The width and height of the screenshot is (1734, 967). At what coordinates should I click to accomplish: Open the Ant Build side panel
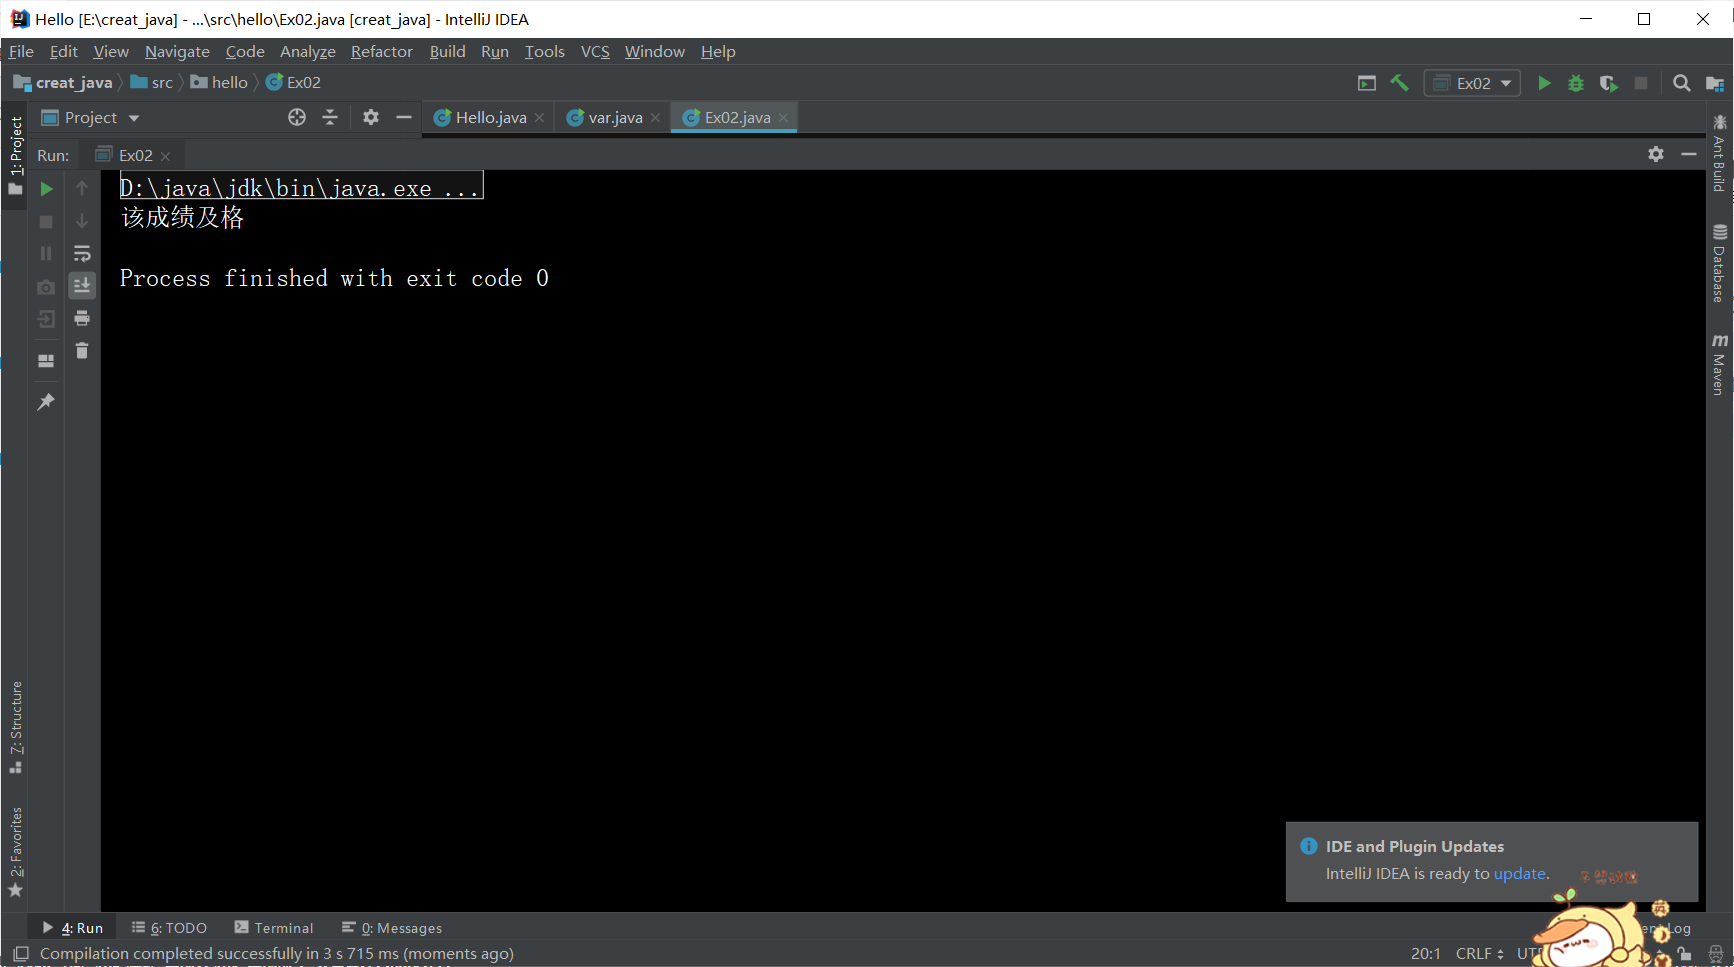(1719, 153)
